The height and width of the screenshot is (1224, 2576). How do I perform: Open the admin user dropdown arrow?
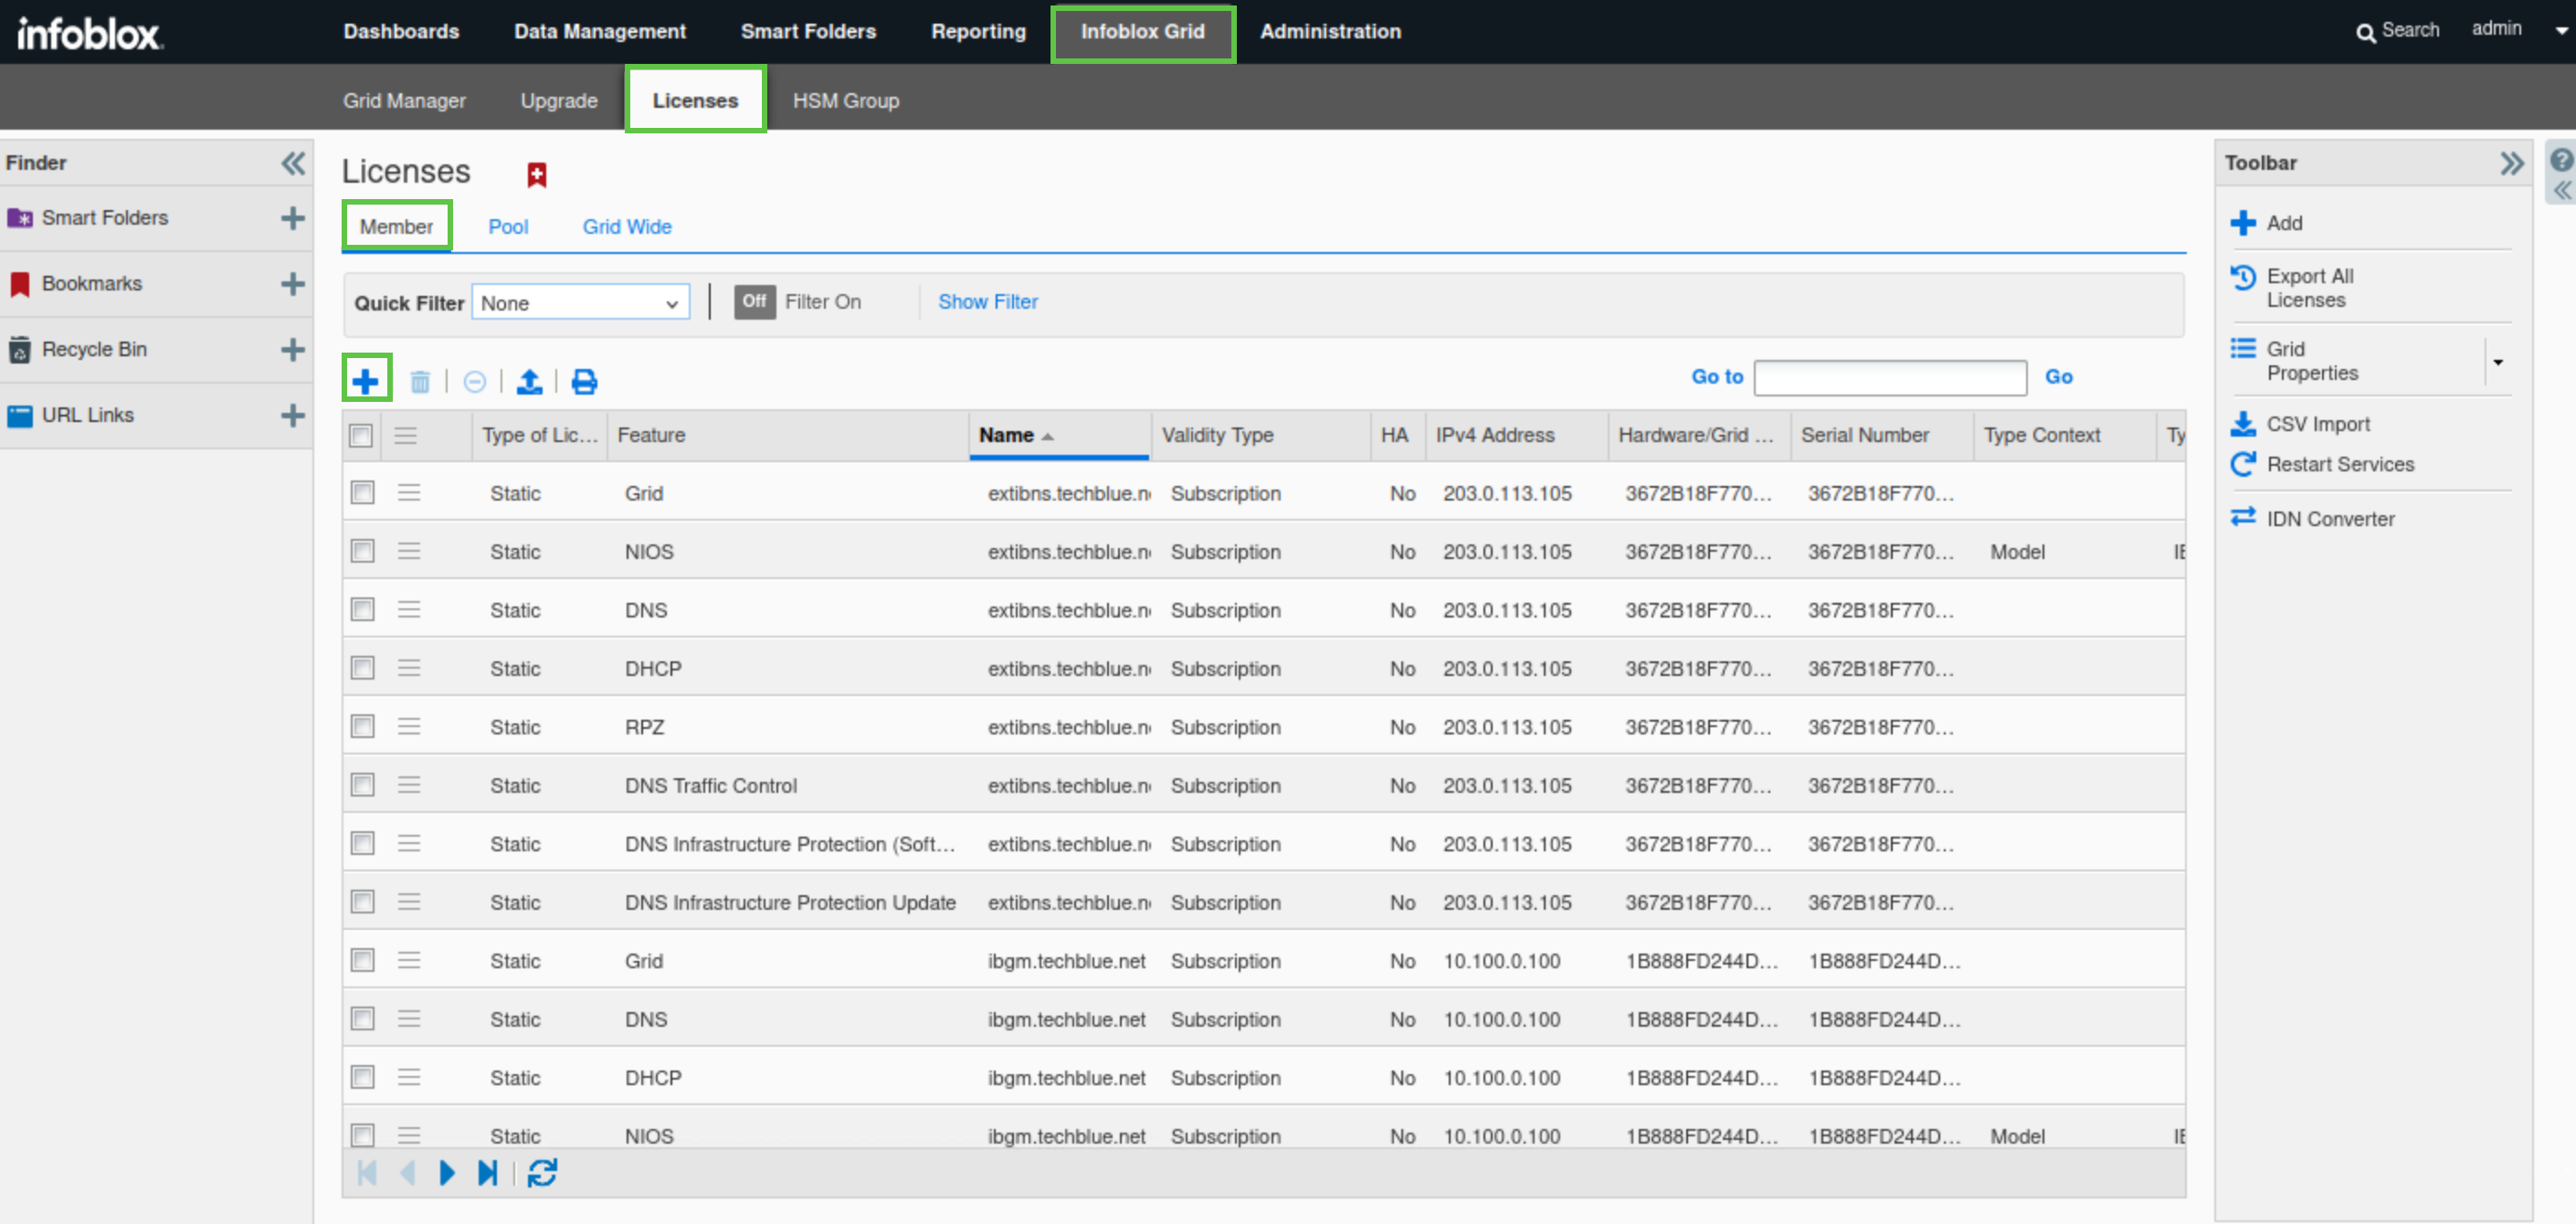[x=2561, y=31]
